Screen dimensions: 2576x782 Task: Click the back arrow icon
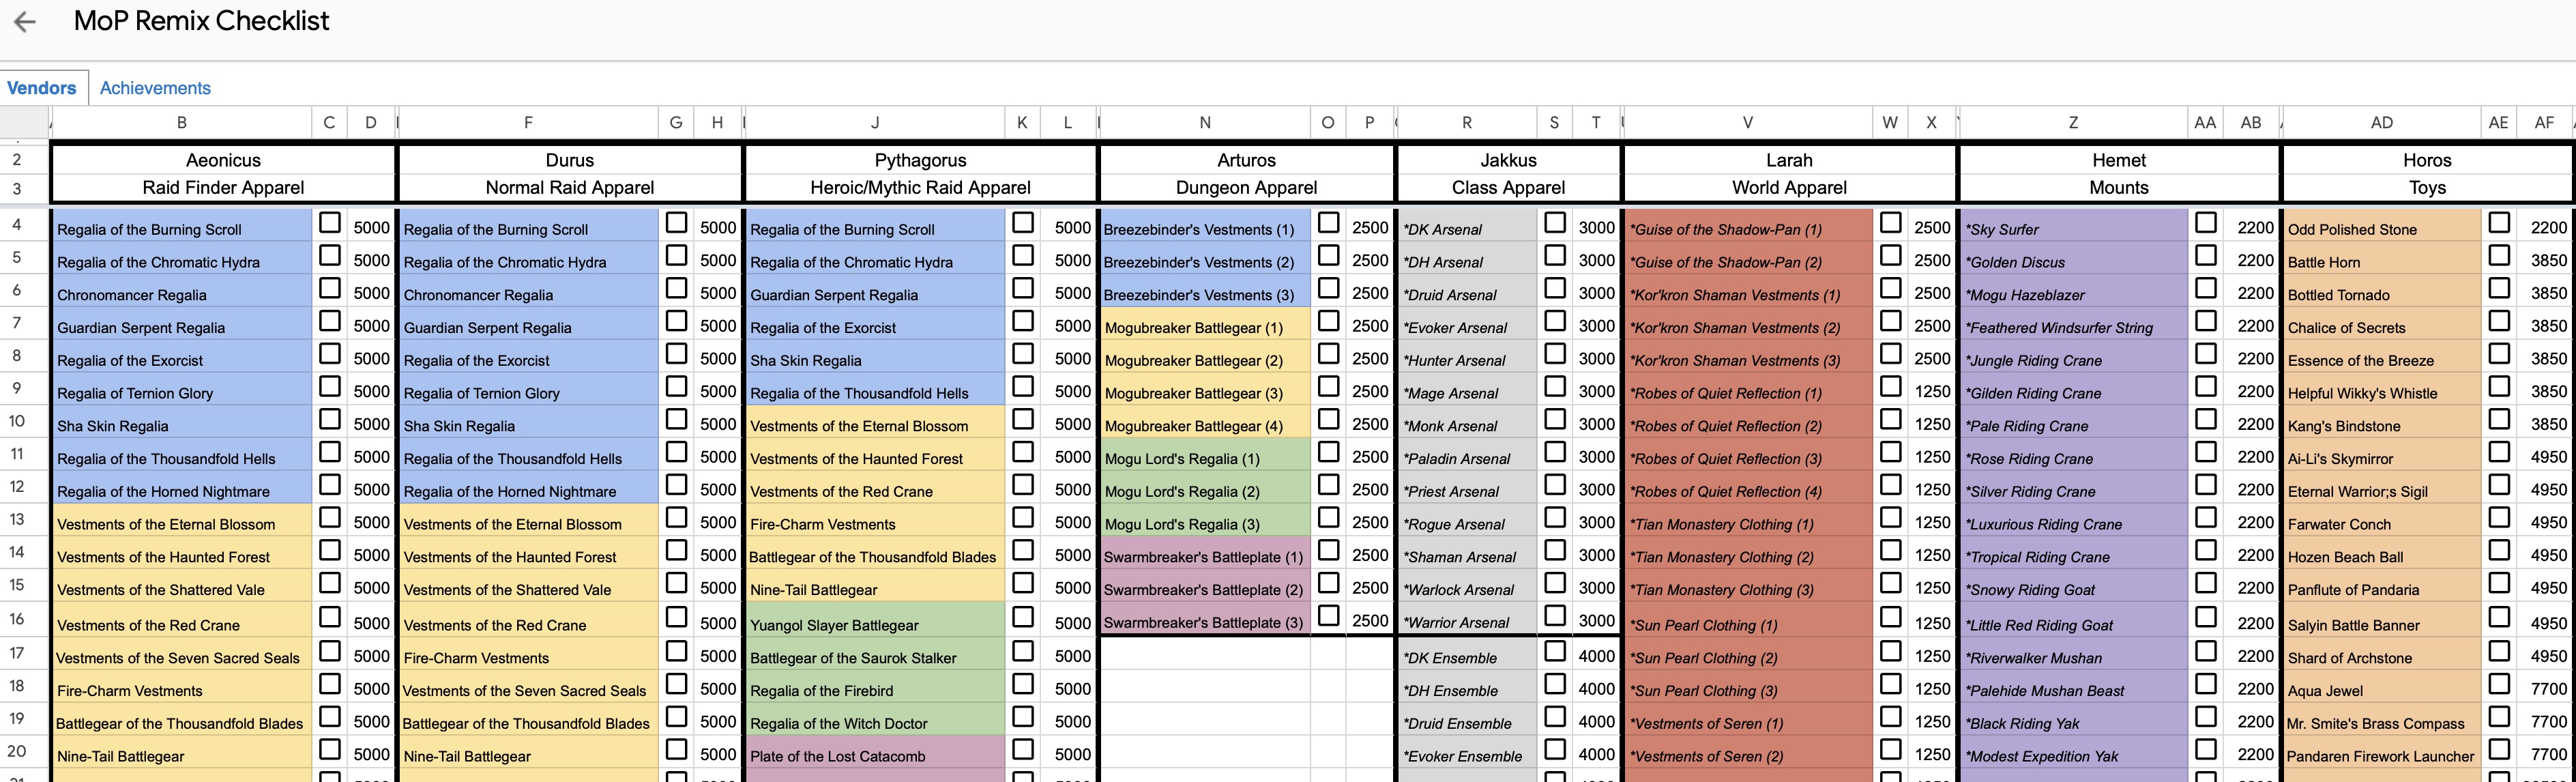pos(25,22)
